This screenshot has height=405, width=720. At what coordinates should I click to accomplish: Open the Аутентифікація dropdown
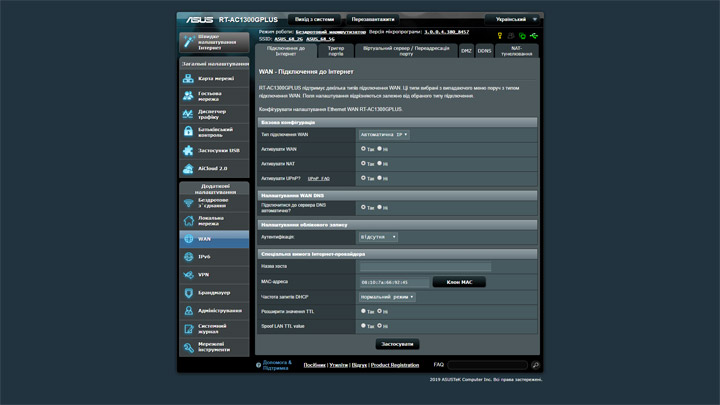378,237
